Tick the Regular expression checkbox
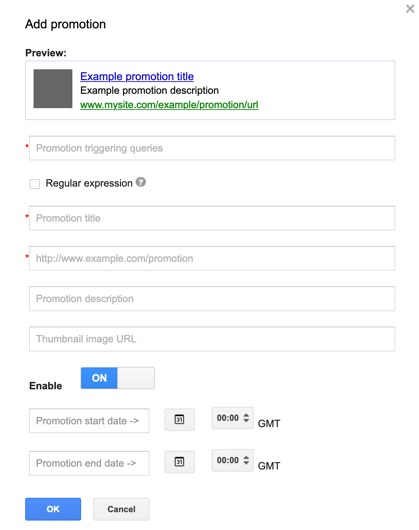The width and height of the screenshot is (419, 530). 35,184
